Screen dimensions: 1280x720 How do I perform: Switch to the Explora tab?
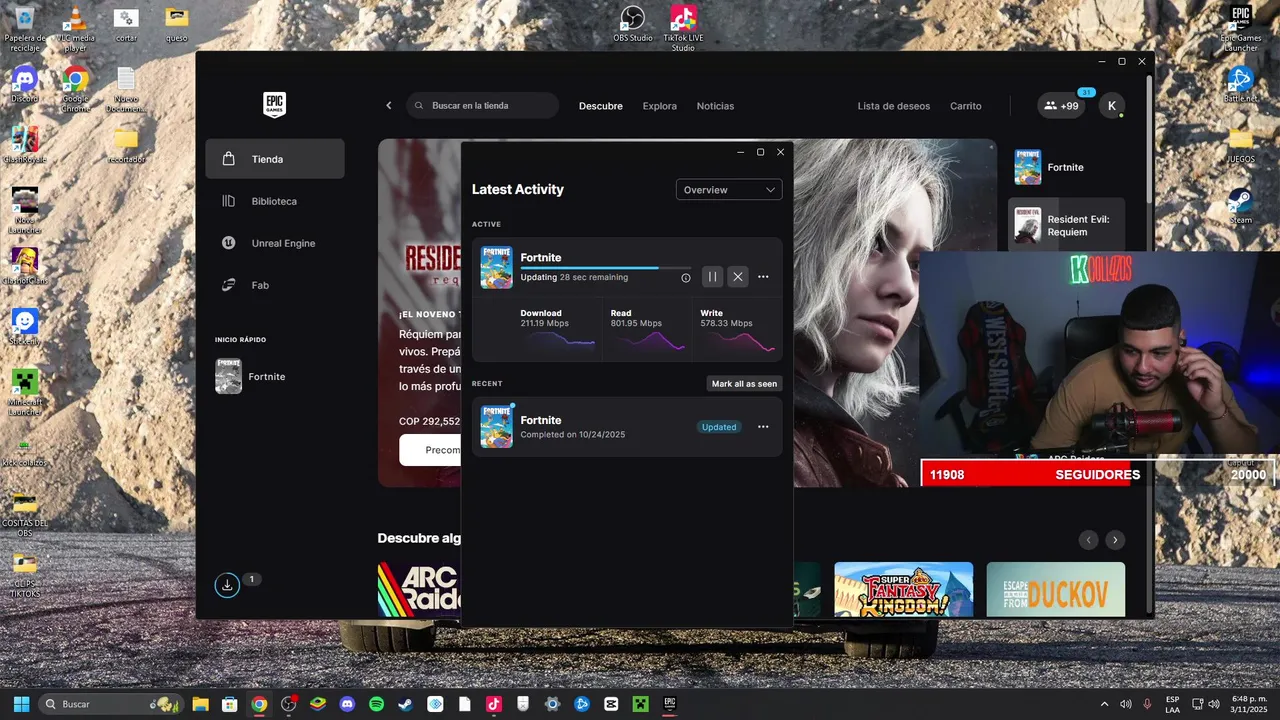[x=660, y=106]
